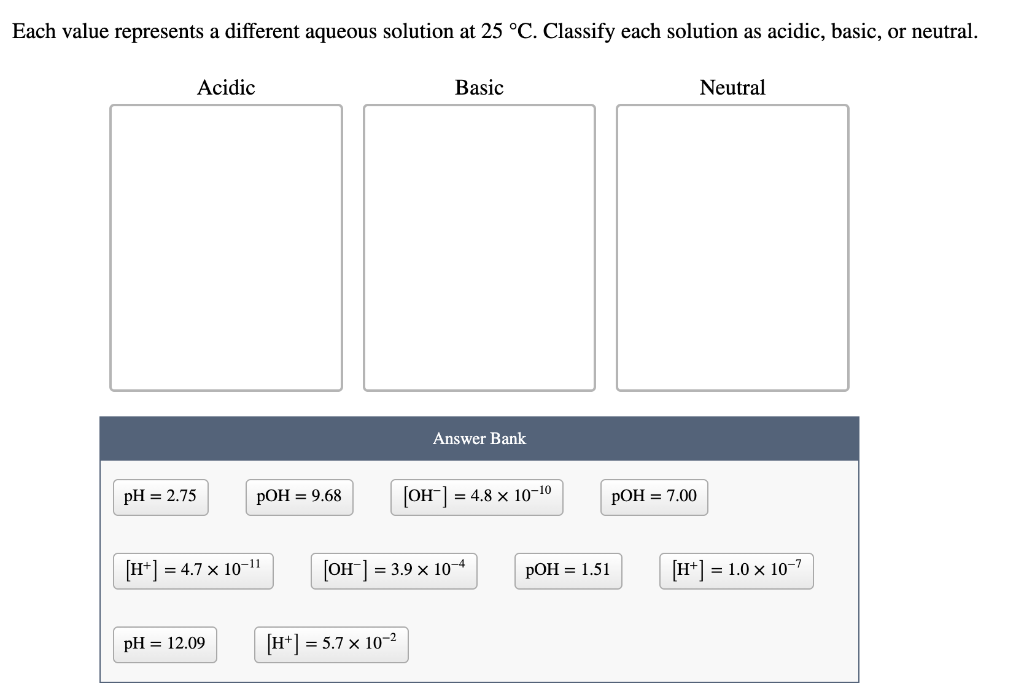Screen dimensions: 1024x694
Task: Click the Answer Bank header bar
Action: coord(479,438)
